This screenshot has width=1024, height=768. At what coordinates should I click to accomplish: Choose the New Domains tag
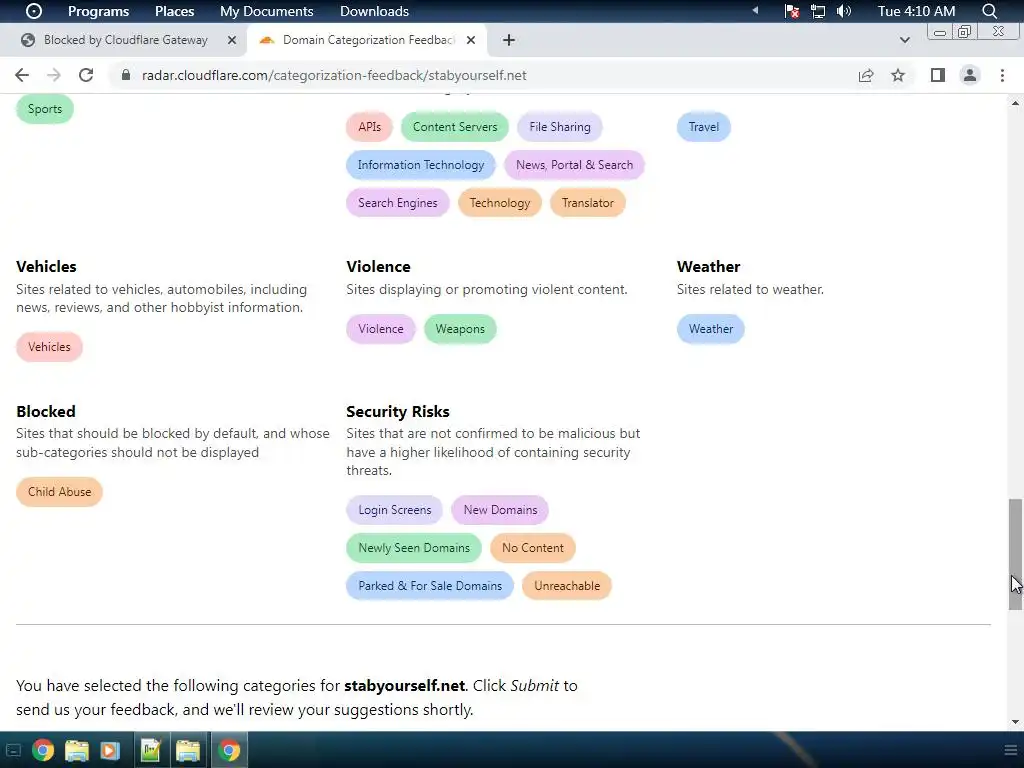tap(500, 509)
